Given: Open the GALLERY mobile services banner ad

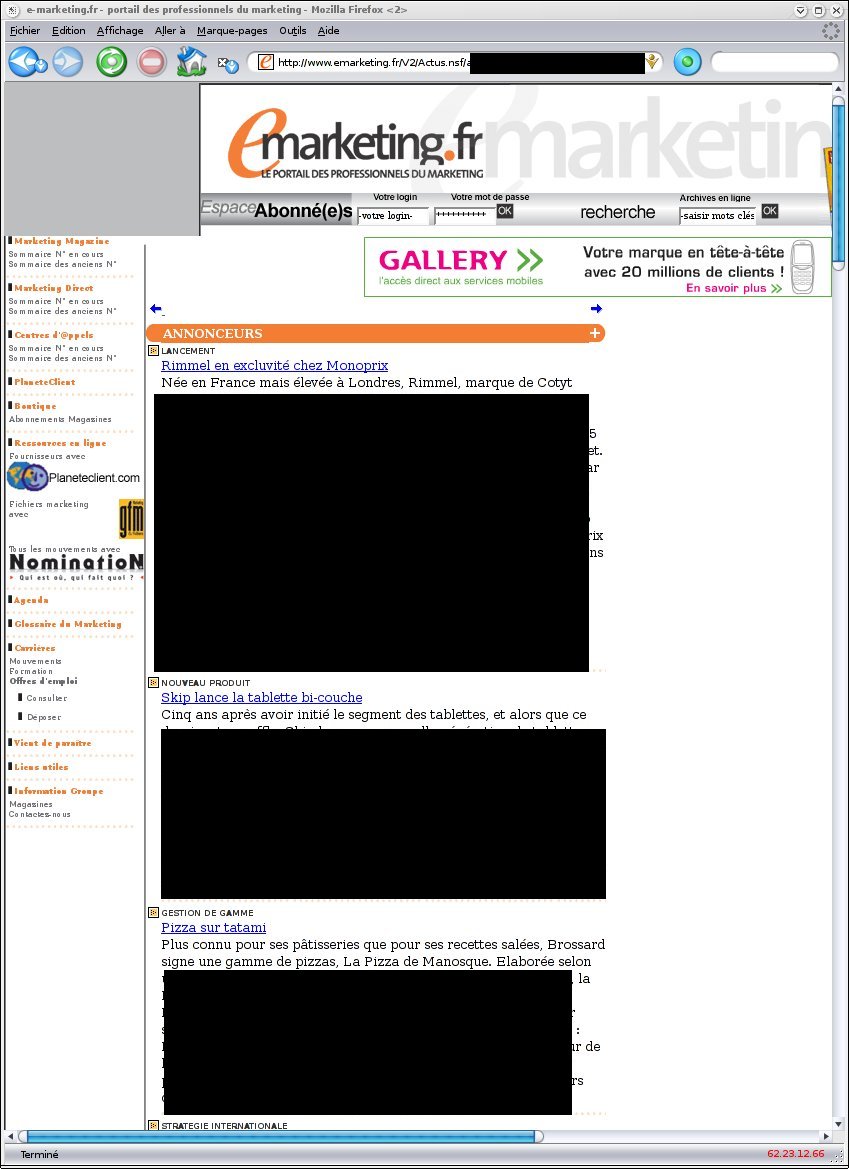Looking at the screenshot, I should [x=597, y=267].
